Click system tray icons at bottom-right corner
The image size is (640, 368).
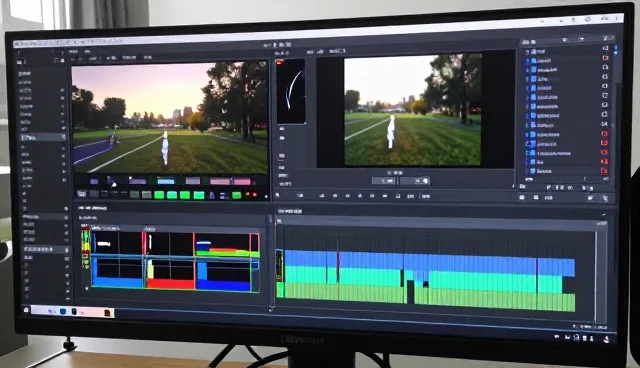tap(582, 338)
